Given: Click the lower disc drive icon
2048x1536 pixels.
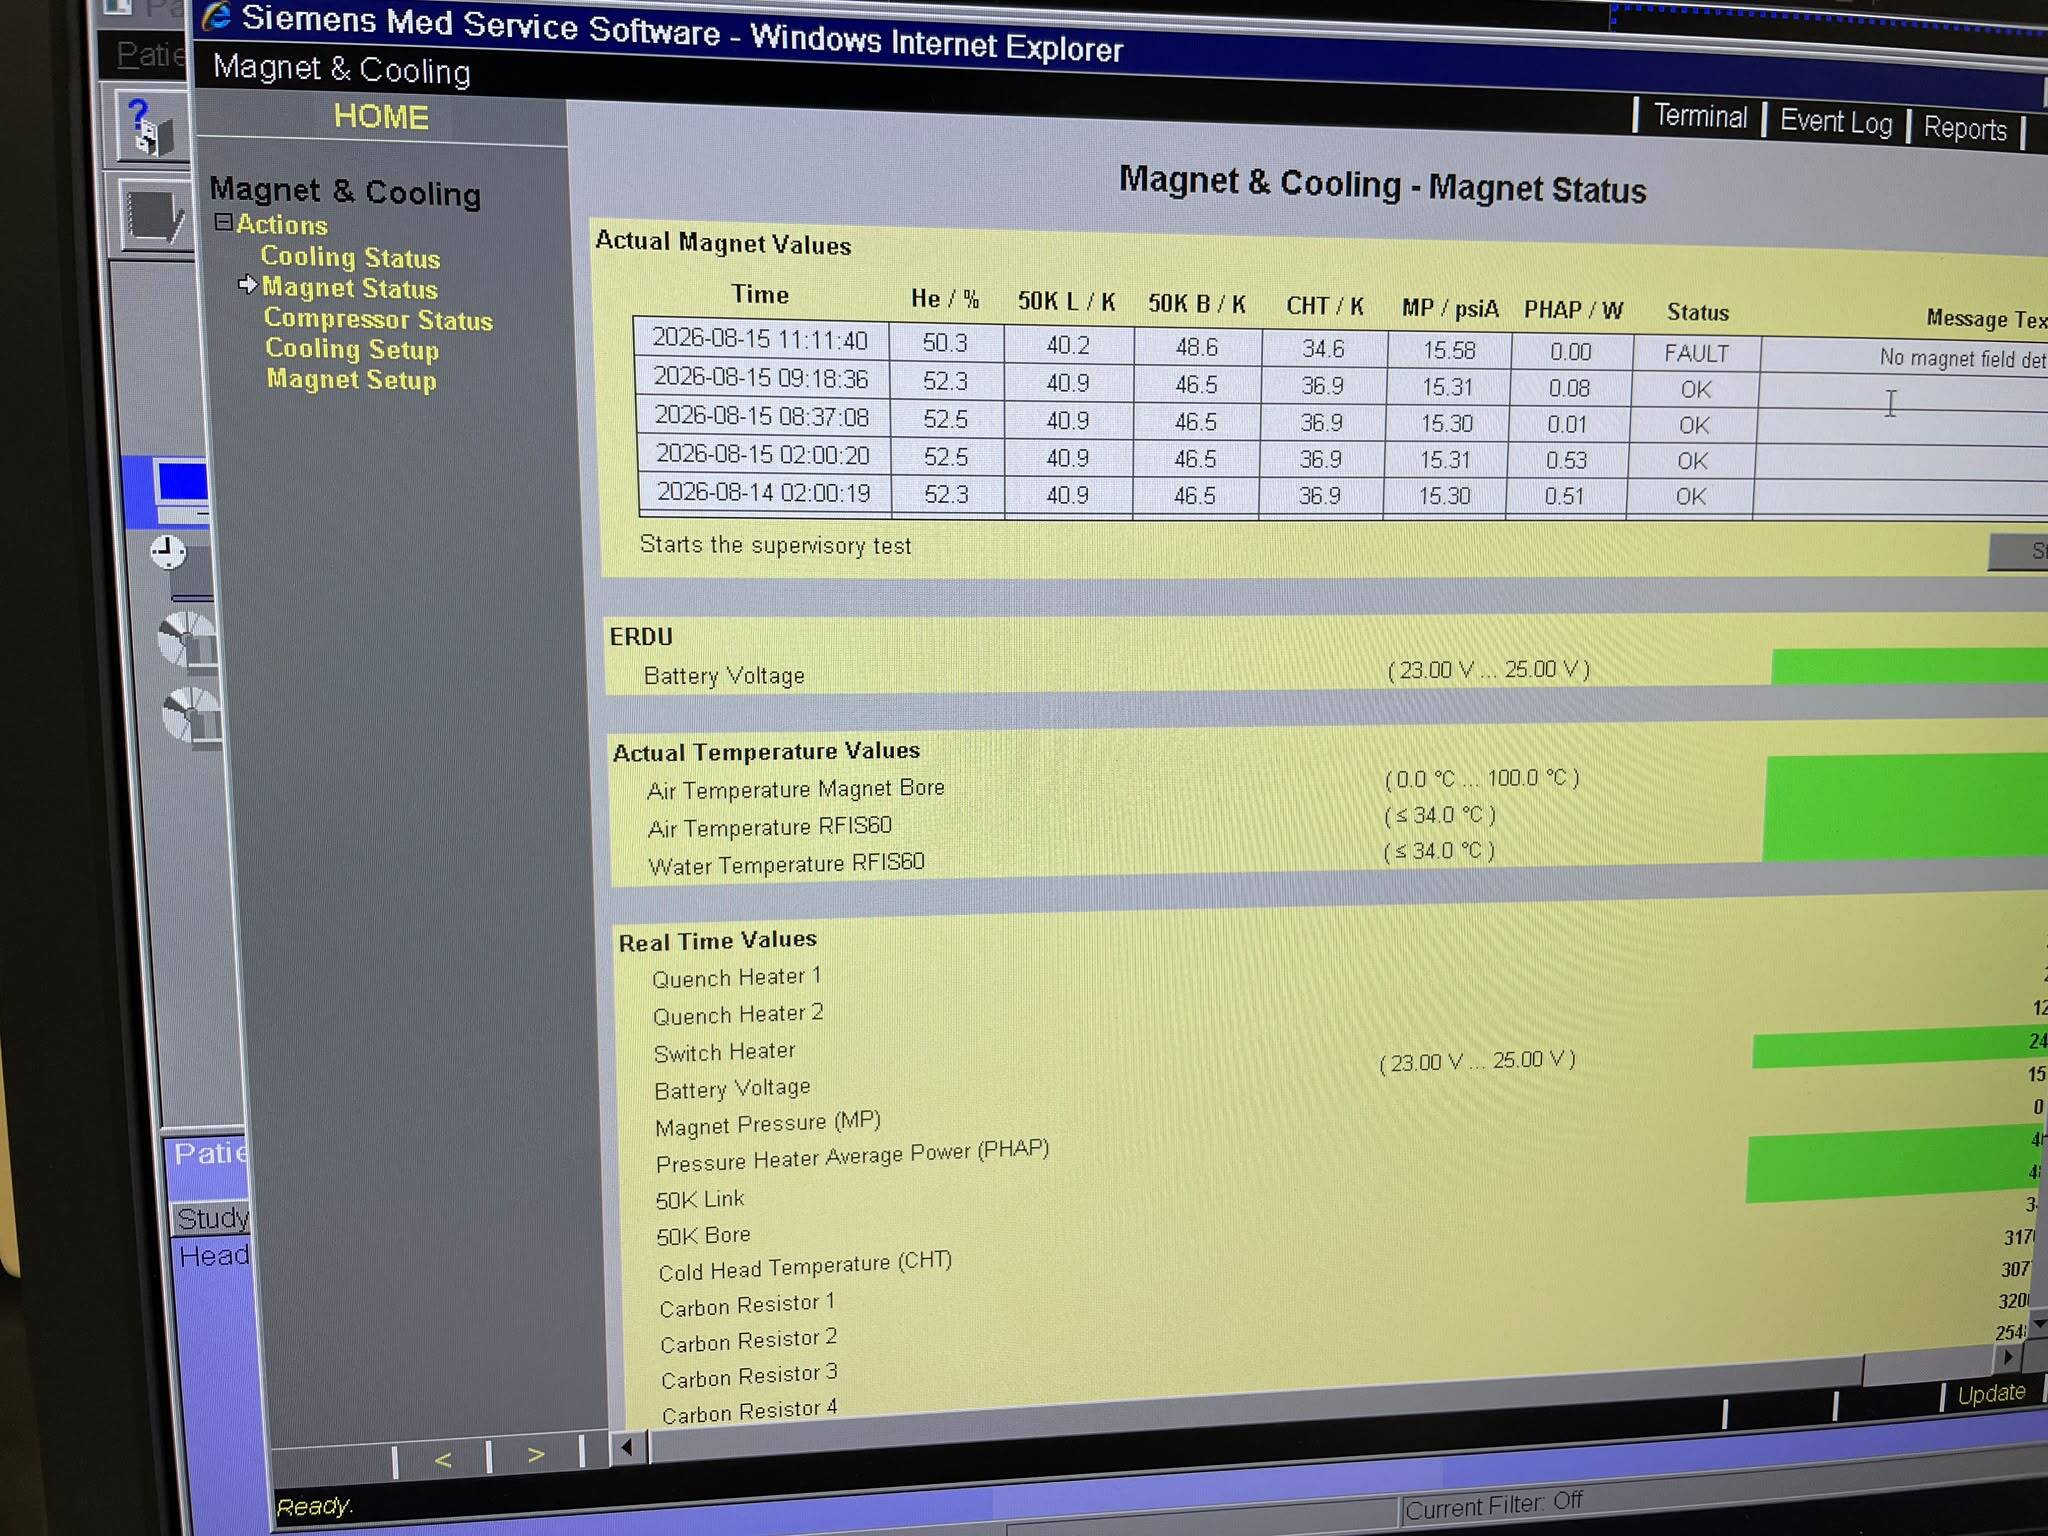Looking at the screenshot, I should point(192,714).
